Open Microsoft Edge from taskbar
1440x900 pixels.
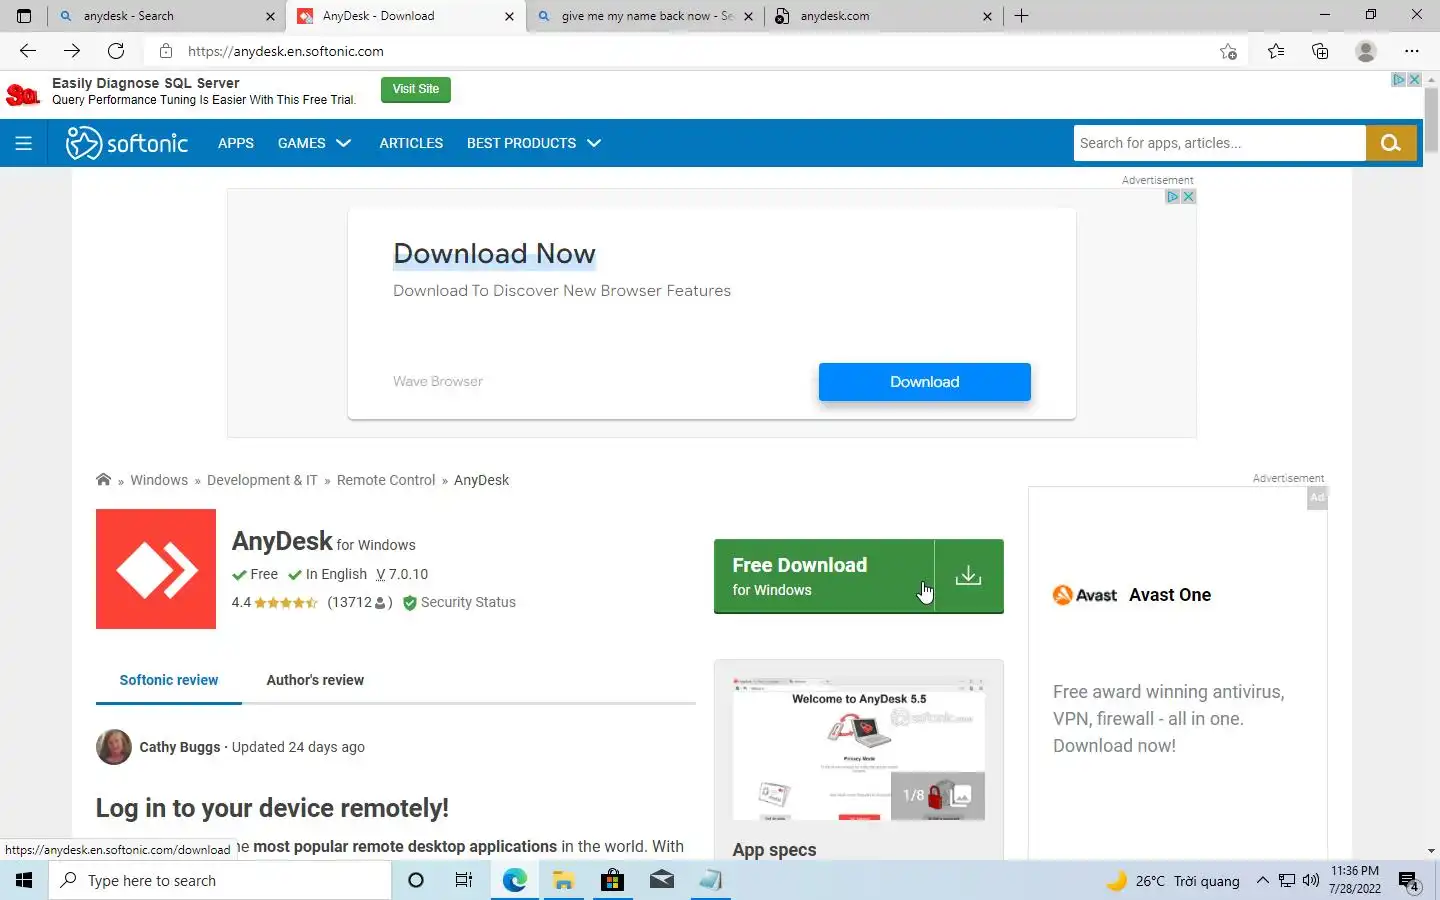(514, 880)
